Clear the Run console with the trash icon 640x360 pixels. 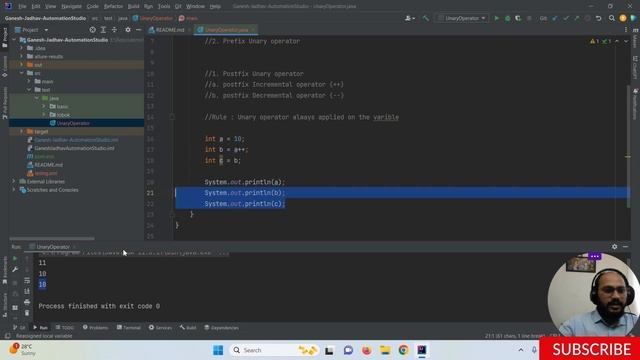(27, 313)
